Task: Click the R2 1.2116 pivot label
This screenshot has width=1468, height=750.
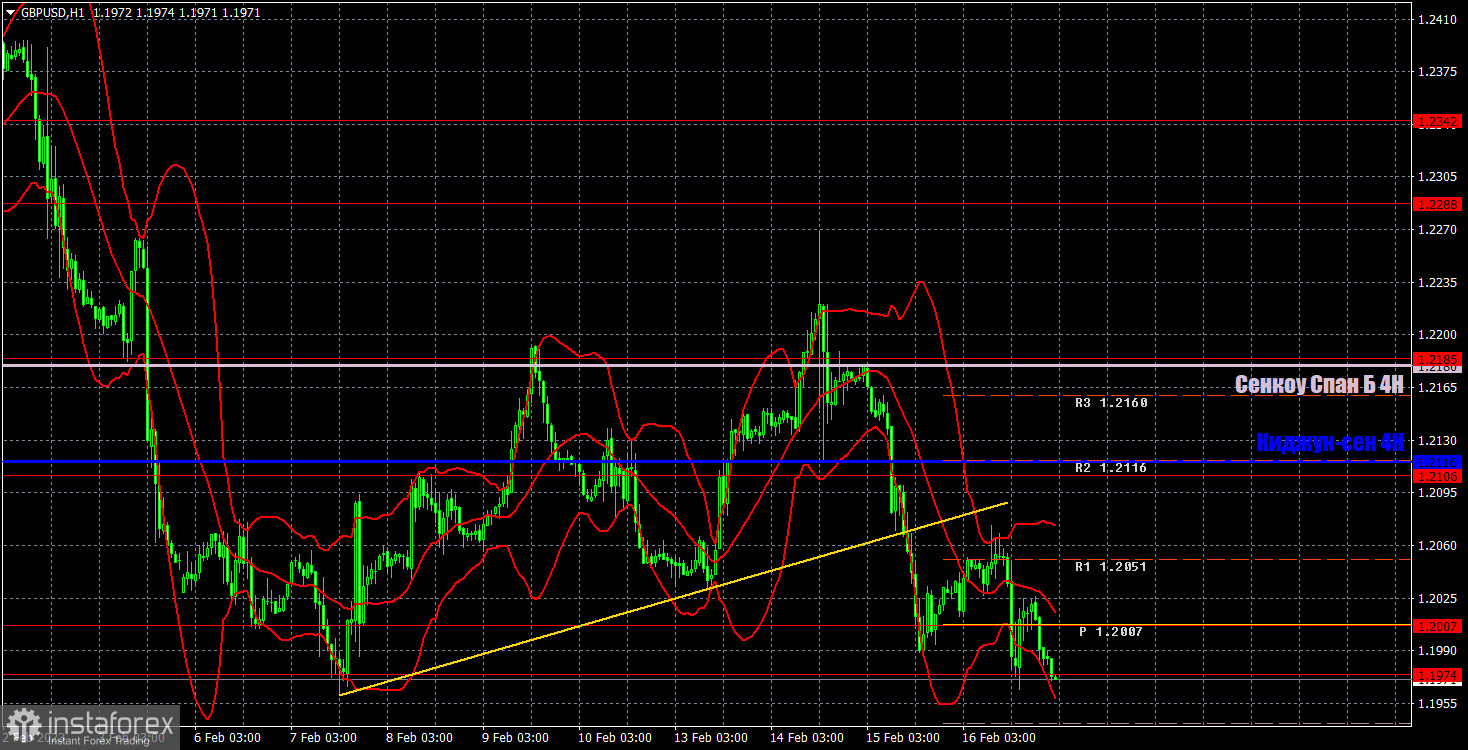Action: click(x=1111, y=468)
